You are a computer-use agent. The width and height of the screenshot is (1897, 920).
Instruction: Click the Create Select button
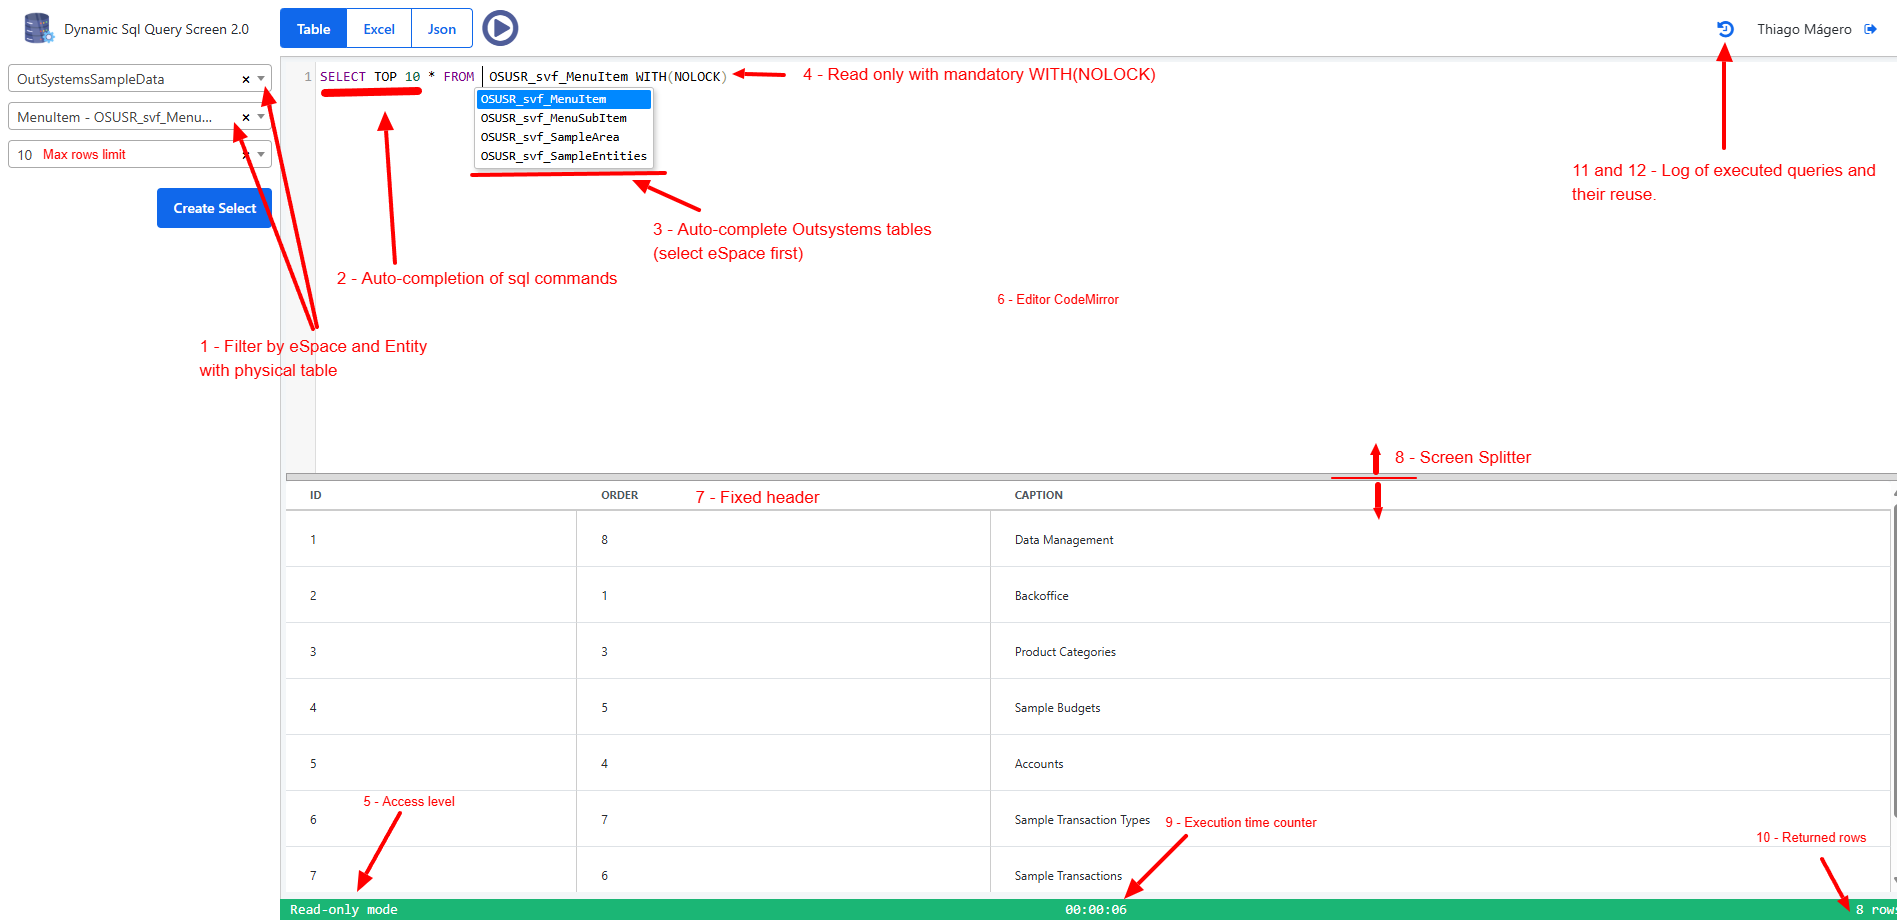pyautogui.click(x=214, y=208)
